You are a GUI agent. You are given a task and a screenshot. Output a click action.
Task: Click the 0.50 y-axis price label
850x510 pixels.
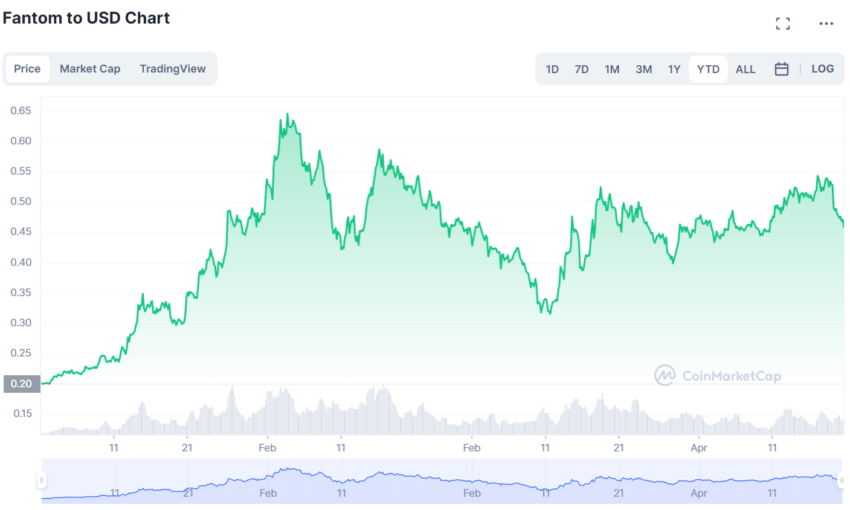[21, 202]
